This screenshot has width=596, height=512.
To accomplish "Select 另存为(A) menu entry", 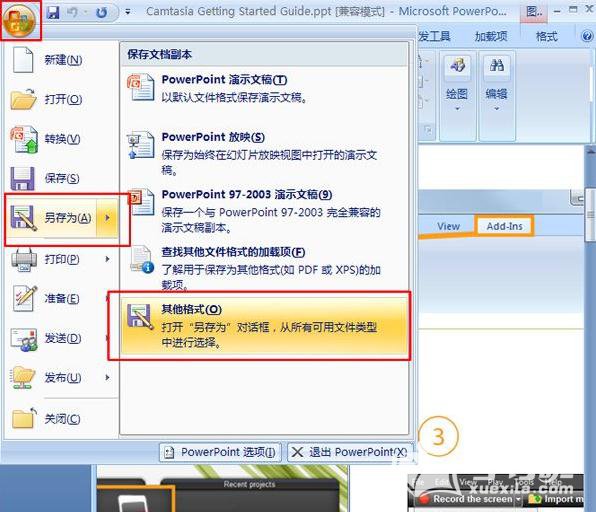I will tap(51, 218).
